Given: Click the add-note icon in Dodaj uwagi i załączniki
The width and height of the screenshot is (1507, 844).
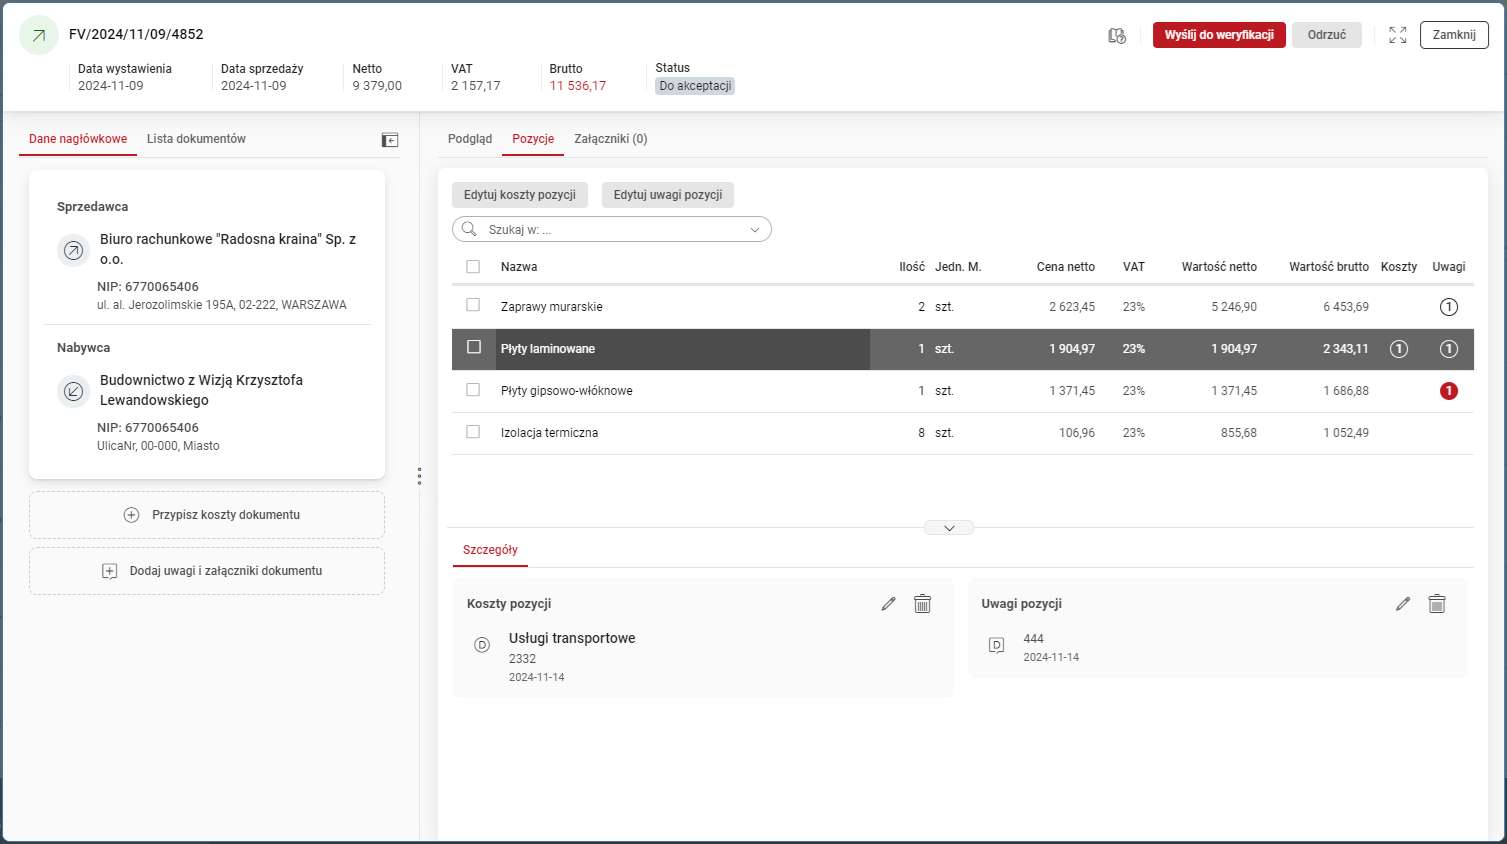Looking at the screenshot, I should [110, 571].
